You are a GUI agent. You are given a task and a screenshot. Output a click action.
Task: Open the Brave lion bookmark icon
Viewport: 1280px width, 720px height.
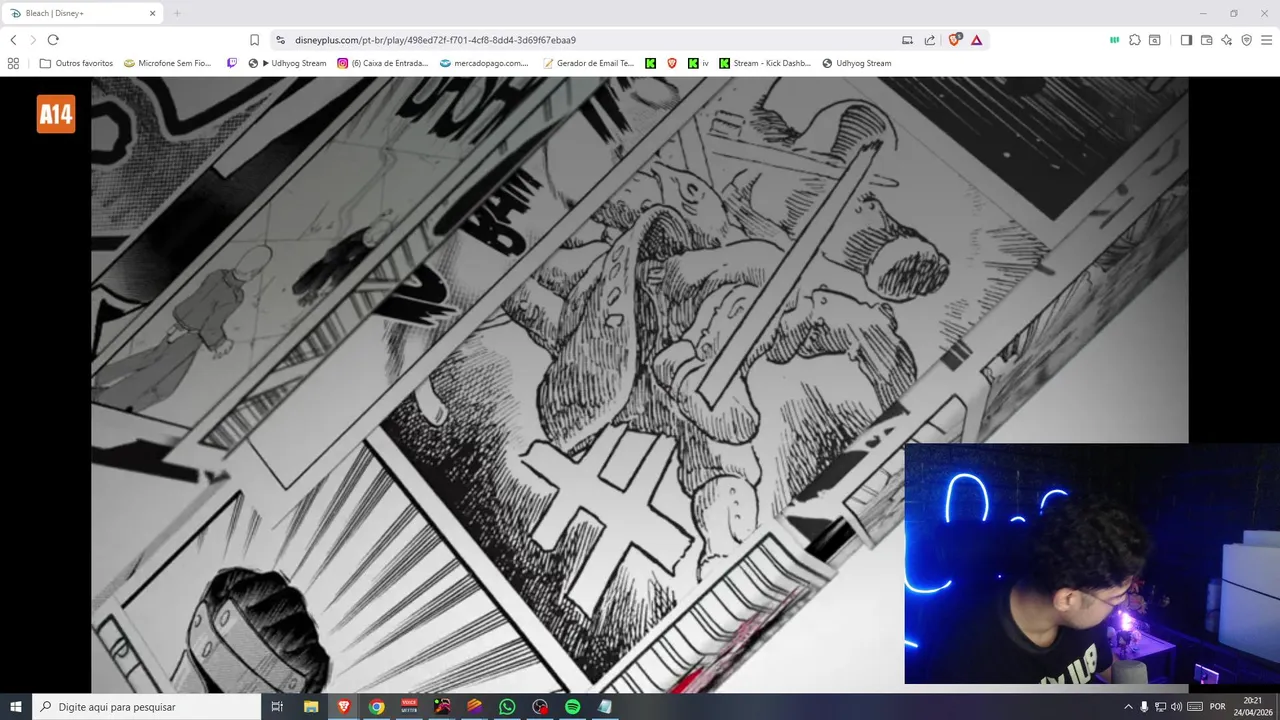(672, 63)
